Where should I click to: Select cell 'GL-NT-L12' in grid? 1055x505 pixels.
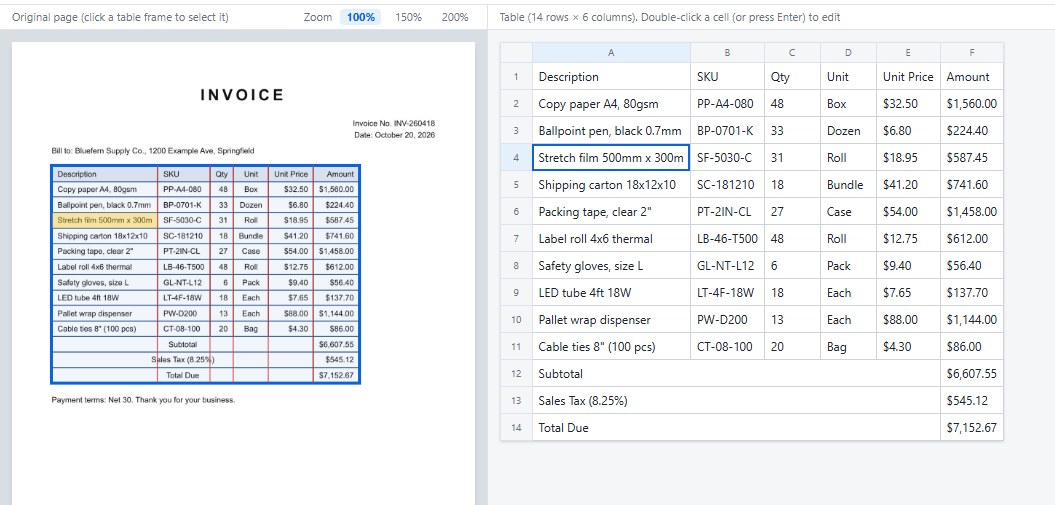click(x=727, y=266)
